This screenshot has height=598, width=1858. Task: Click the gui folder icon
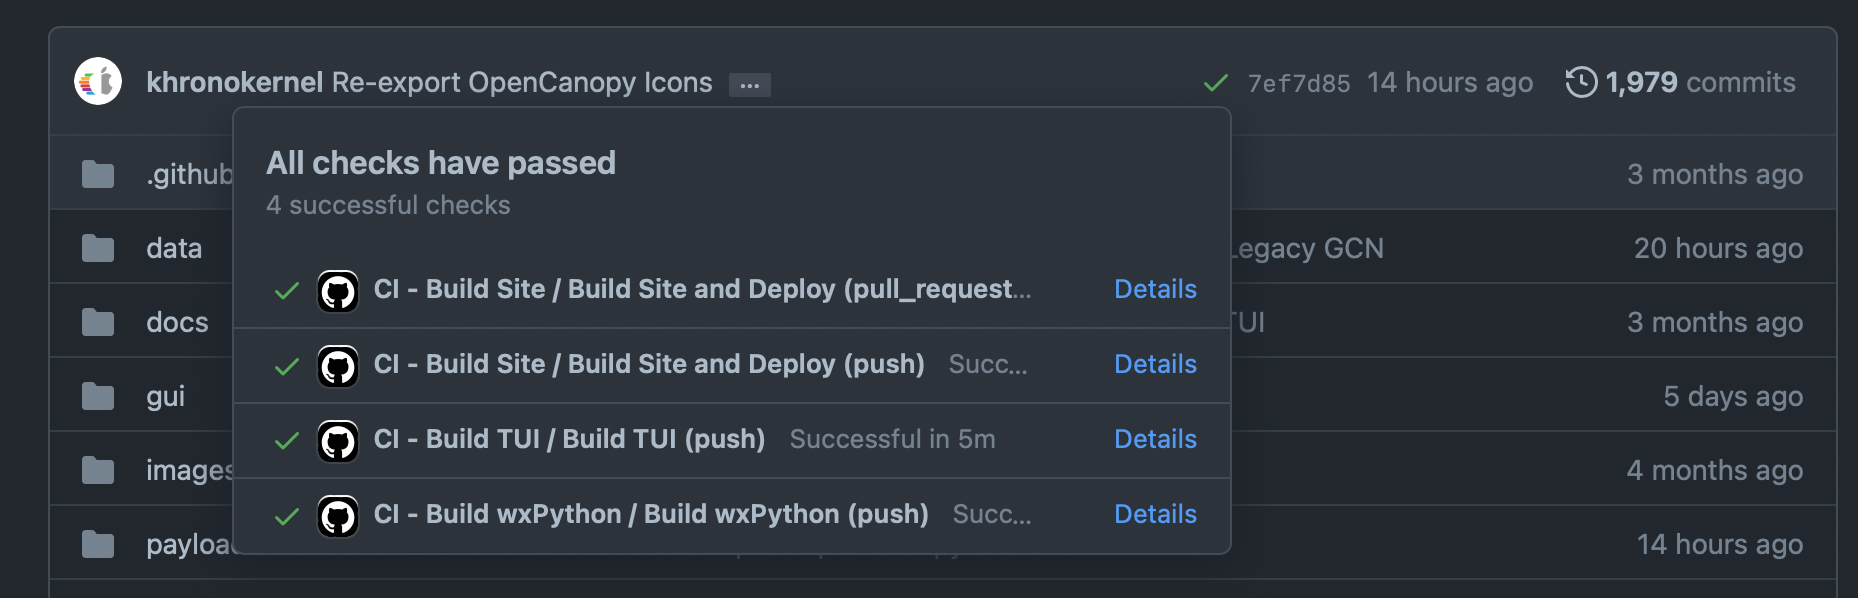click(98, 396)
